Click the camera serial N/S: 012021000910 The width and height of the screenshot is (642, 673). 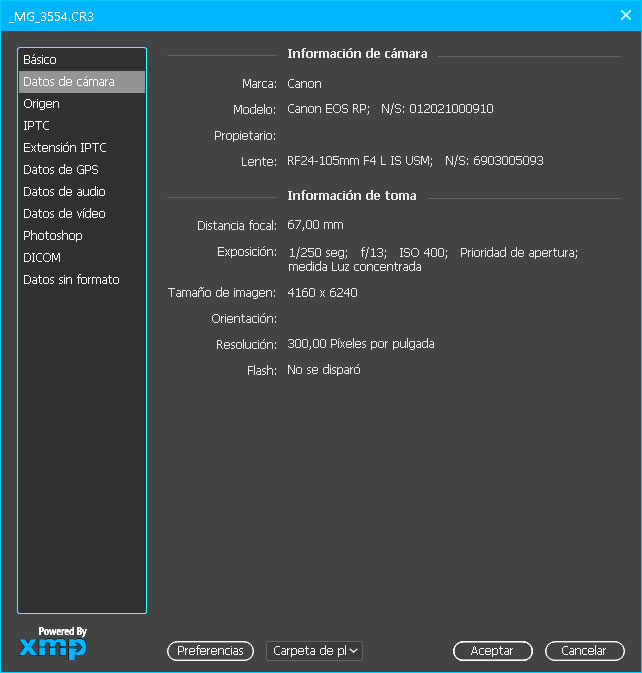(437, 109)
